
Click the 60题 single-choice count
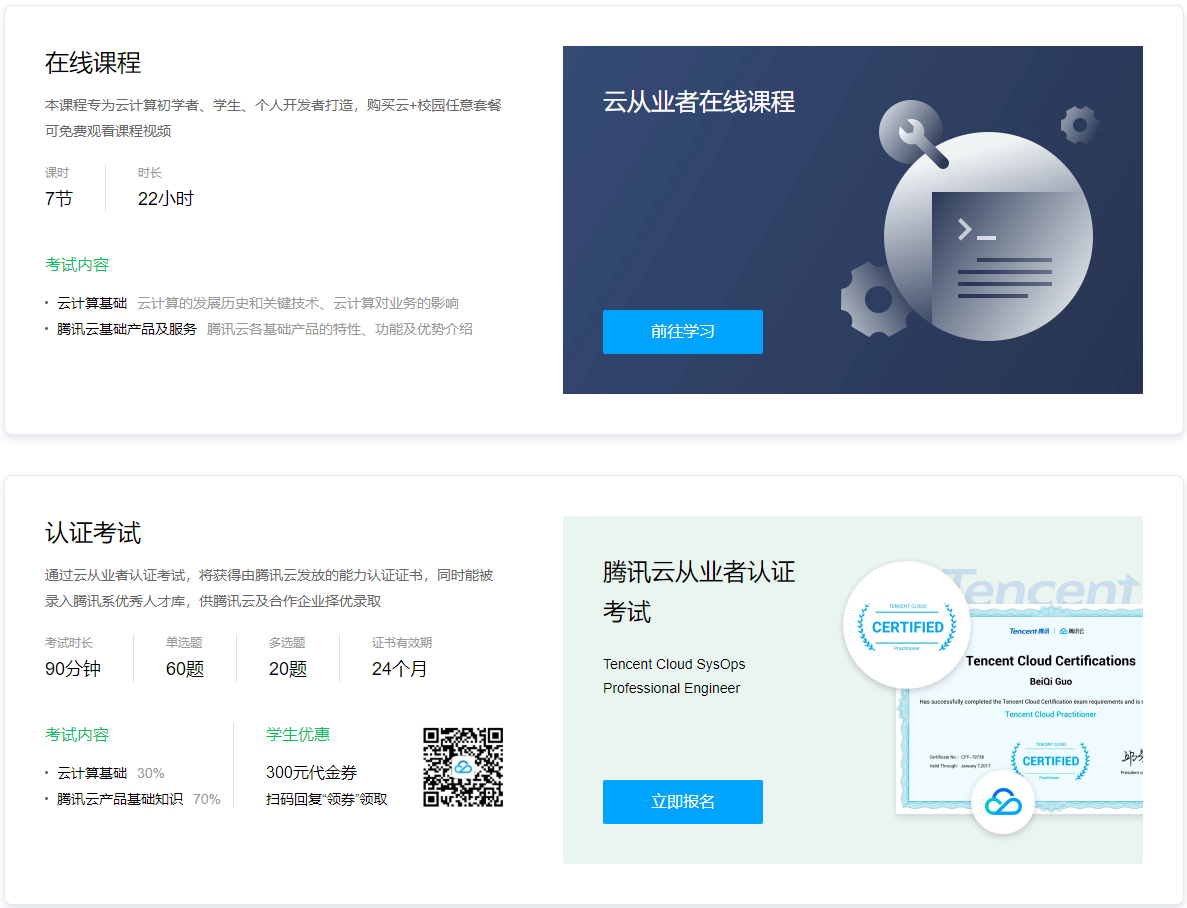pos(185,669)
